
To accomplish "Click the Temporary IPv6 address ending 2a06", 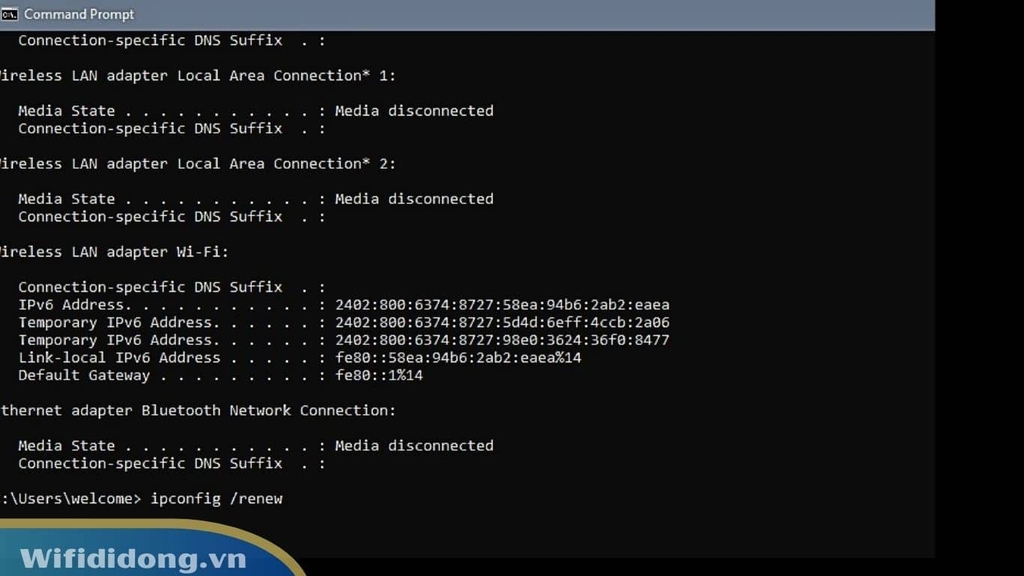I will pyautogui.click(x=502, y=323).
